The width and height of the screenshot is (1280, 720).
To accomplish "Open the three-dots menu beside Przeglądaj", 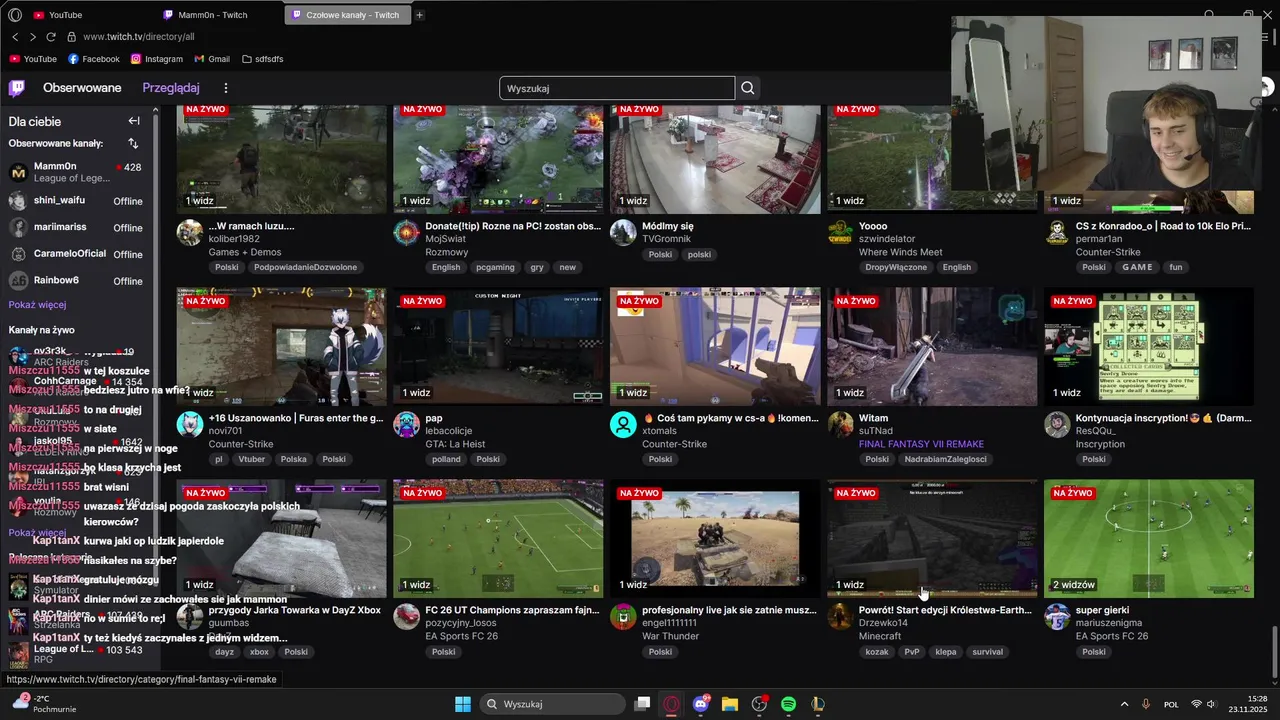I will [x=226, y=88].
